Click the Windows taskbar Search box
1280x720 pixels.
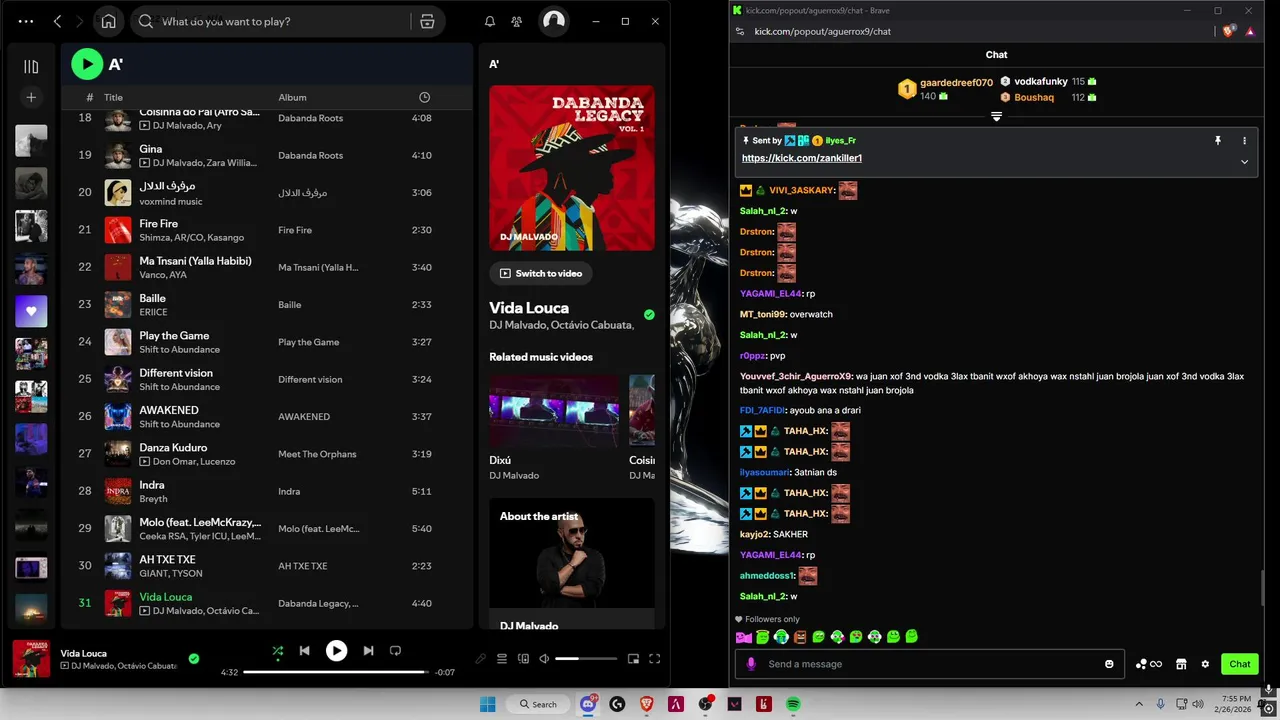537,704
